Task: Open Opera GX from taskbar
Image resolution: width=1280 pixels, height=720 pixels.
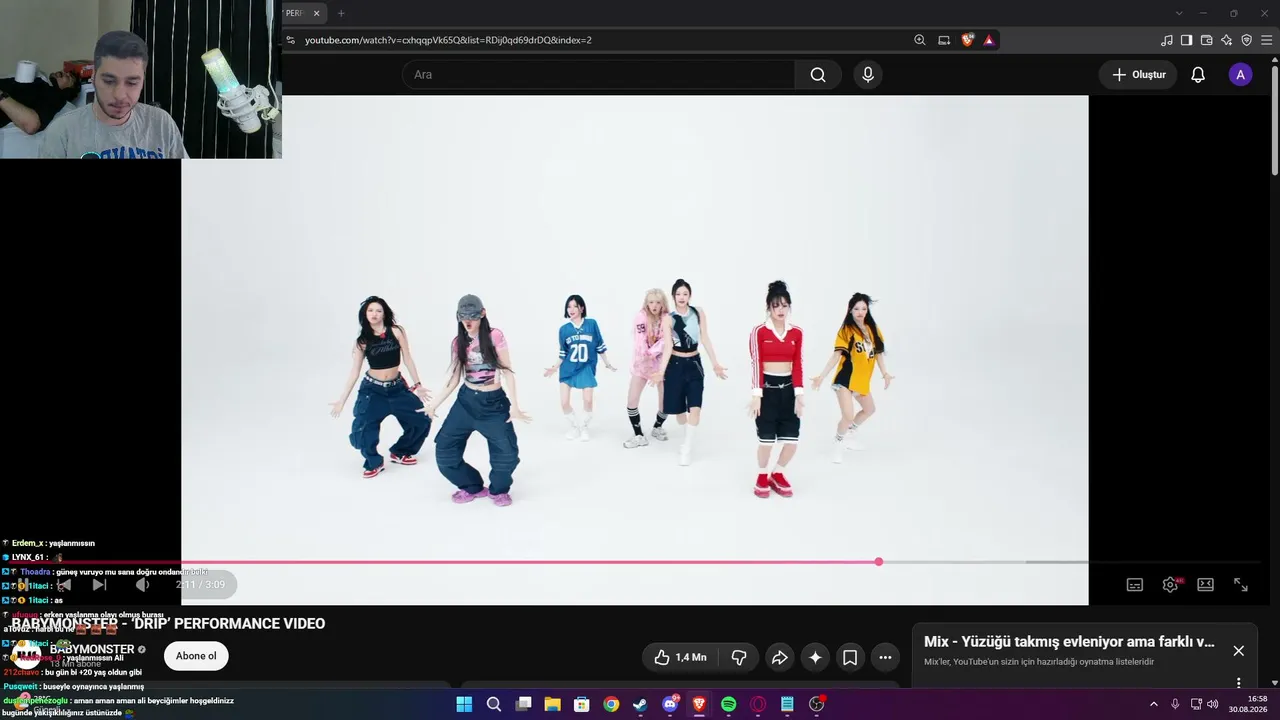Action: (x=758, y=704)
